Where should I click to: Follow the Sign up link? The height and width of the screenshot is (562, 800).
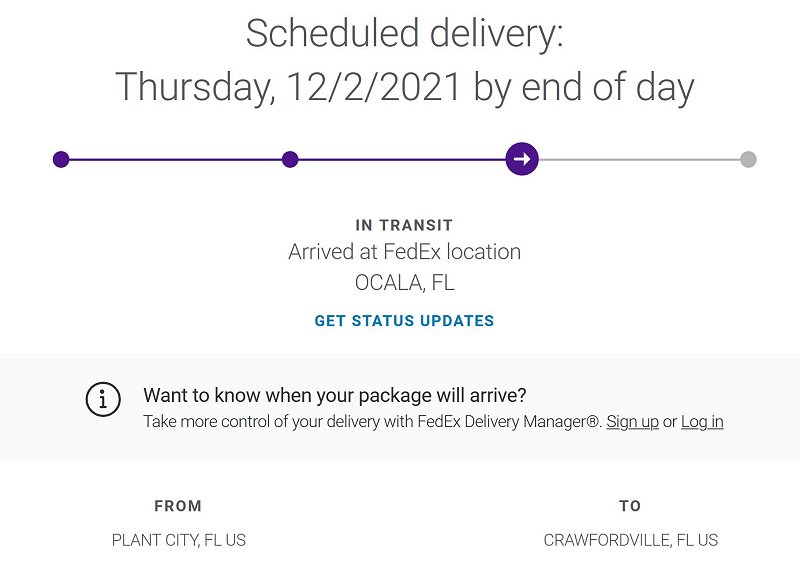[632, 422]
